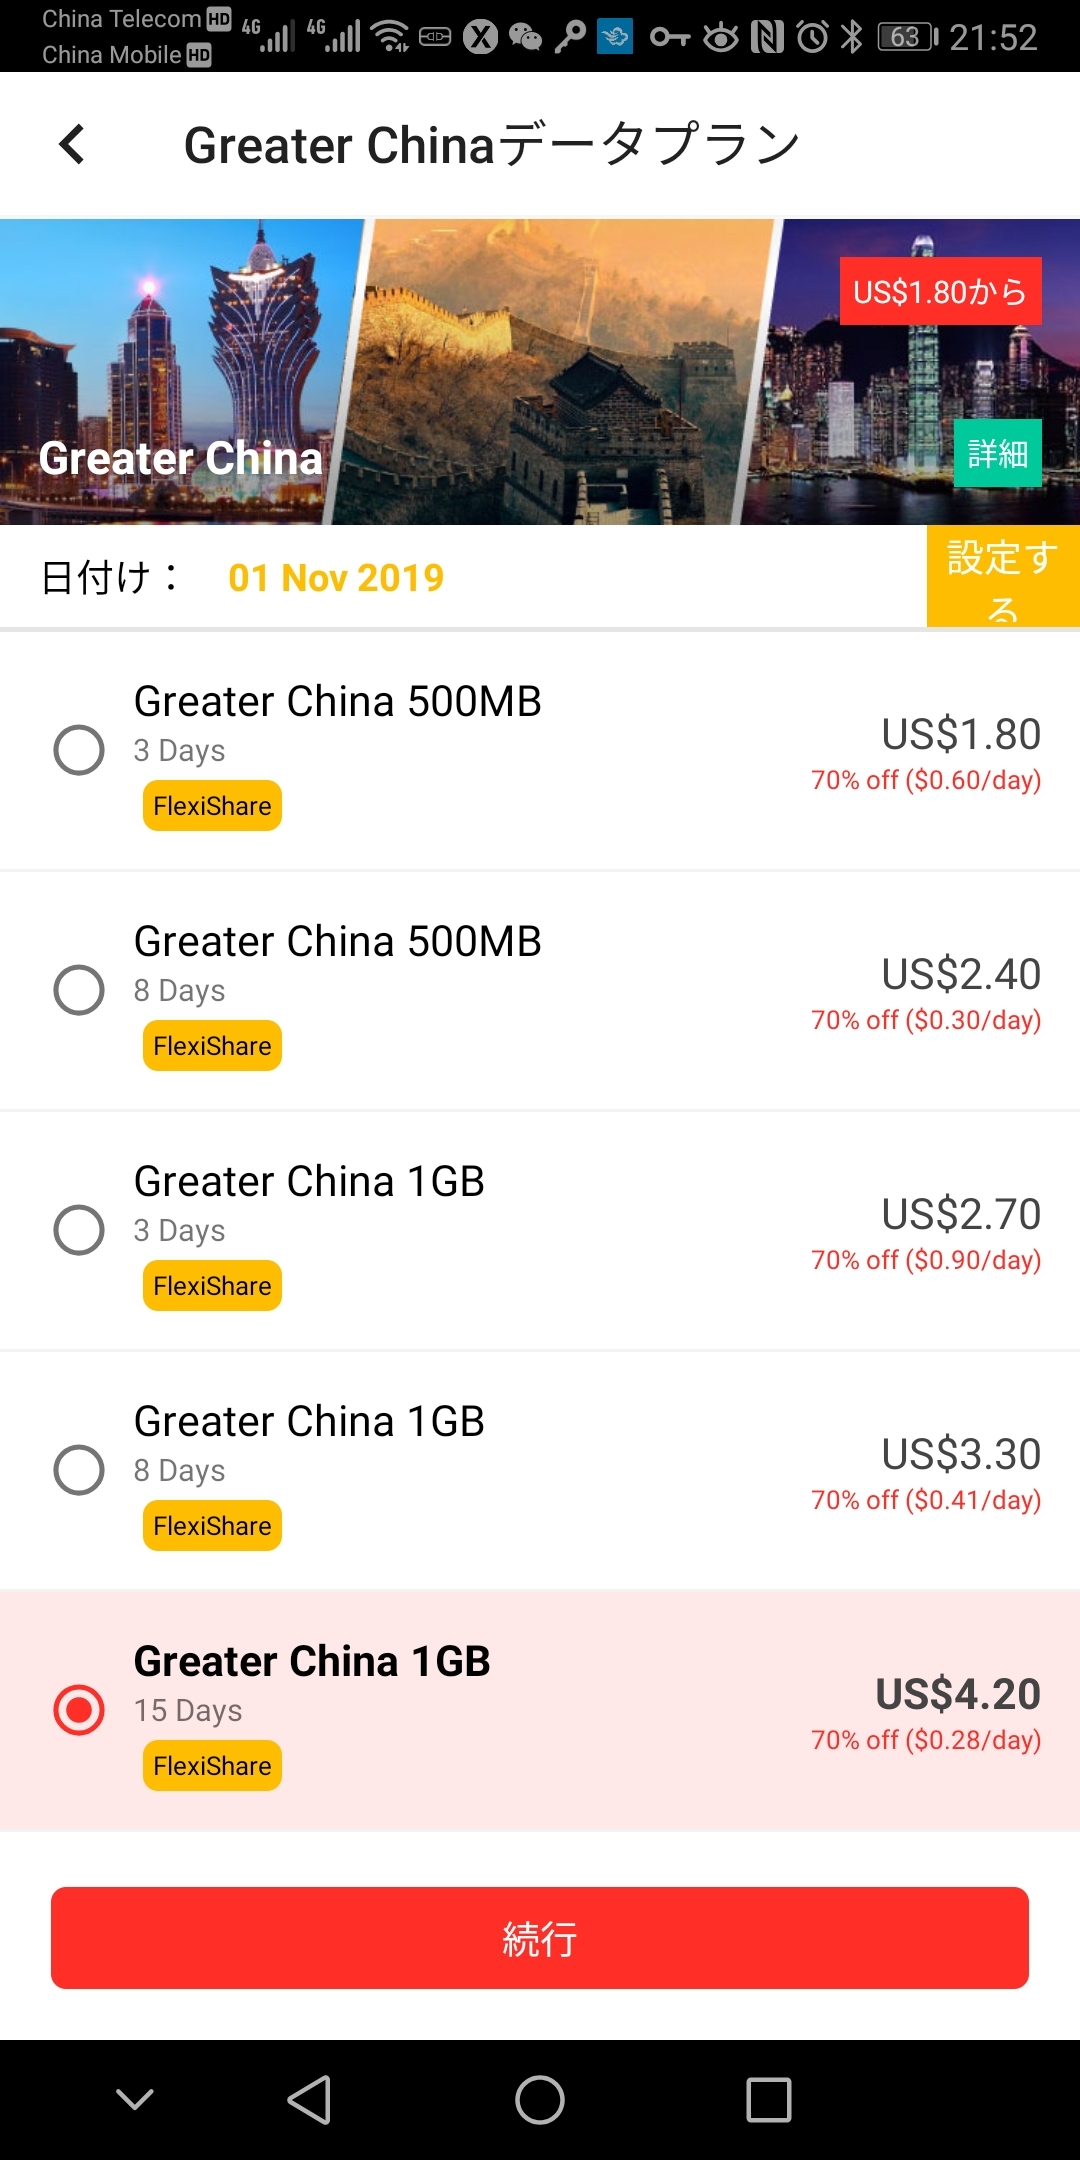The width and height of the screenshot is (1080, 2160).
Task: Tap the US$2.70 price on 1GB 3 Days
Action: pos(961,1214)
